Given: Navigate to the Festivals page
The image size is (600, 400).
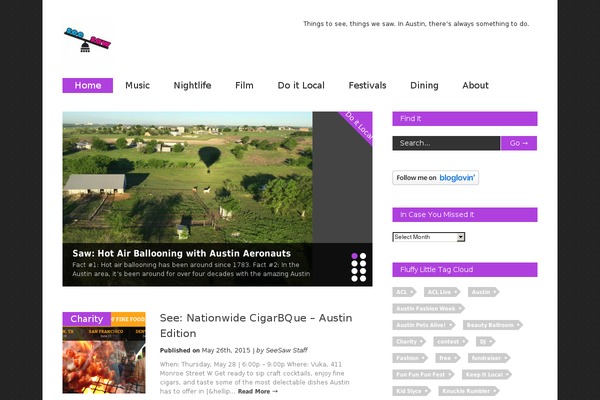Looking at the screenshot, I should (367, 85).
